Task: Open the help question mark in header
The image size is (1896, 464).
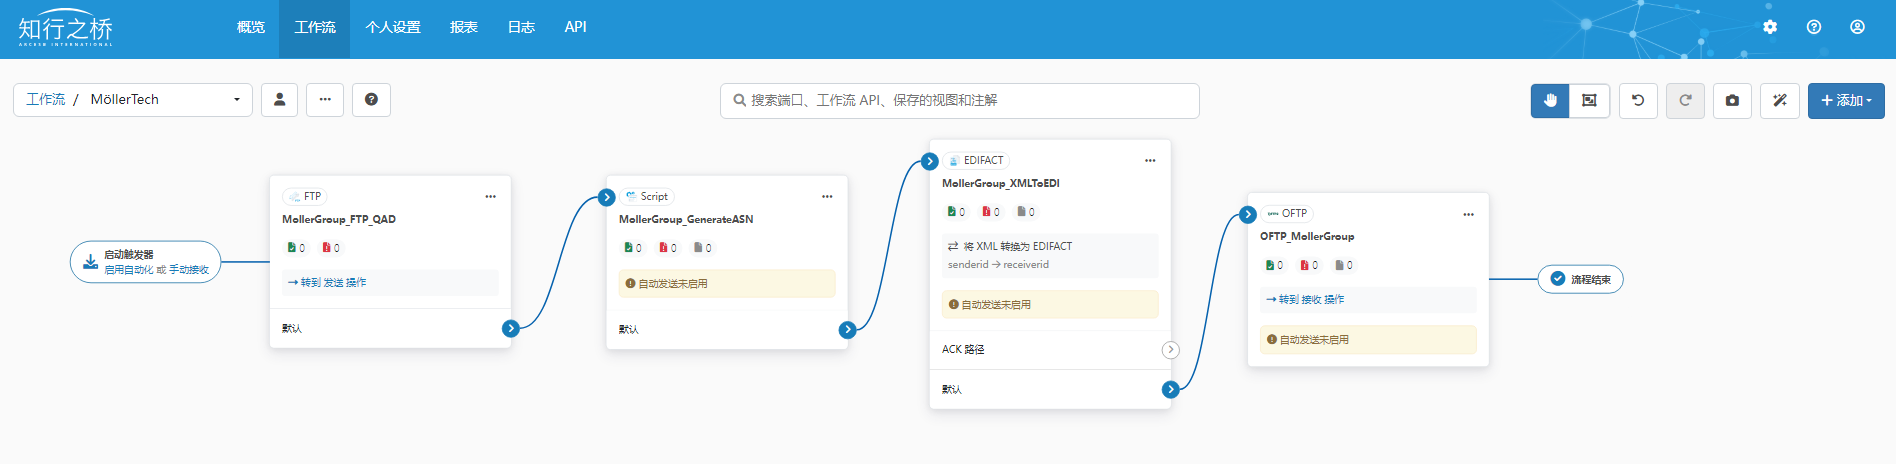Action: (1814, 27)
